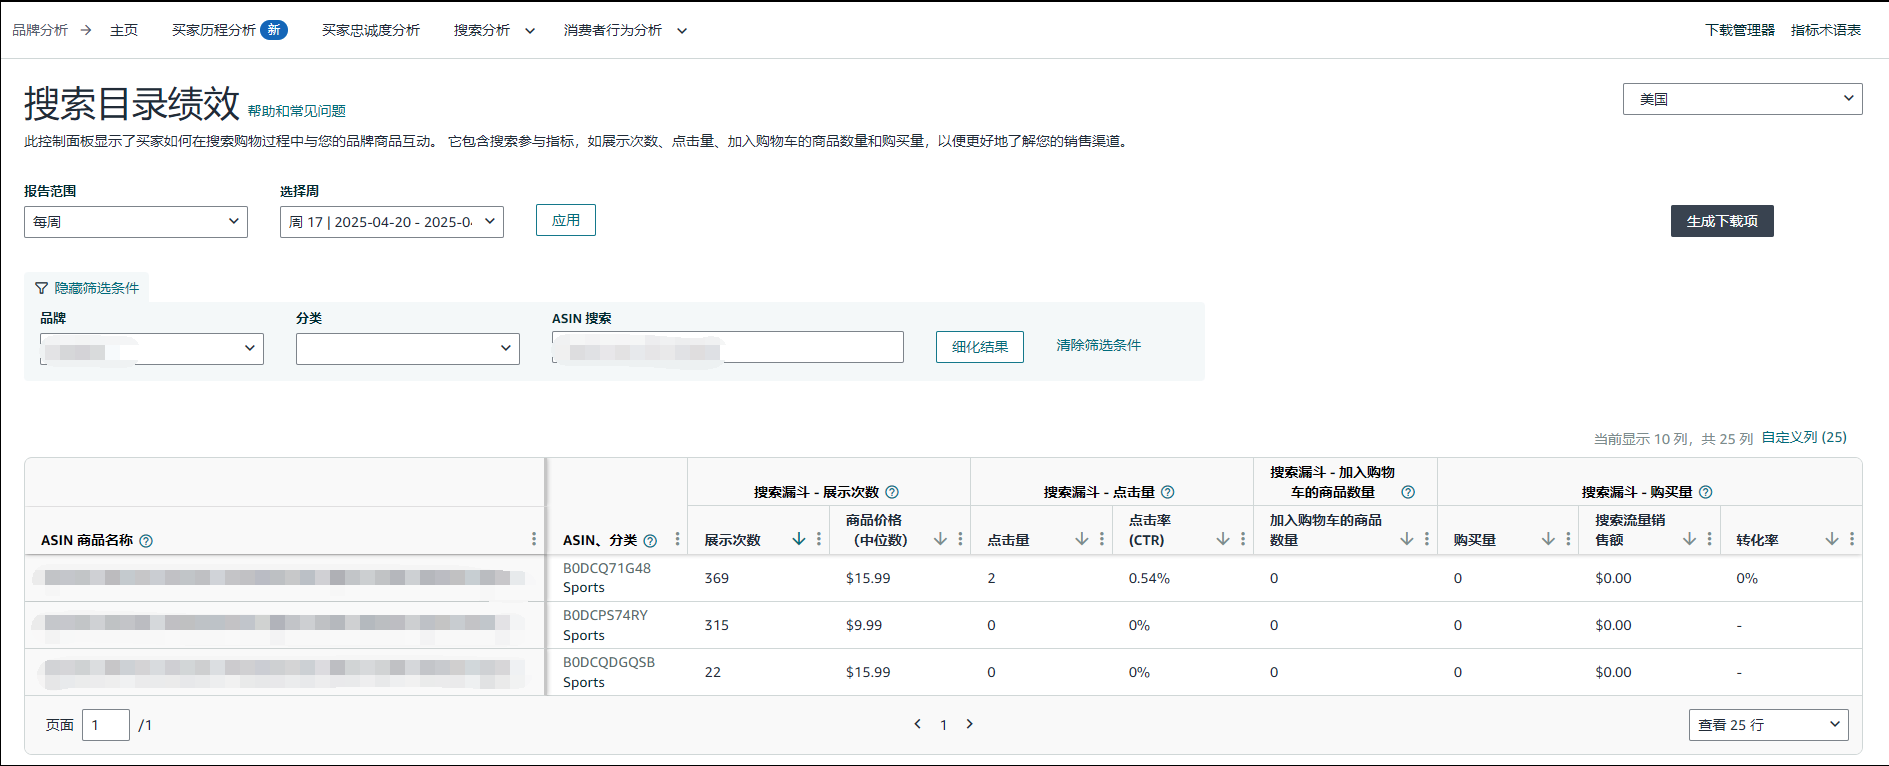Open the 查看 25 行 rows dropdown

pos(1768,725)
